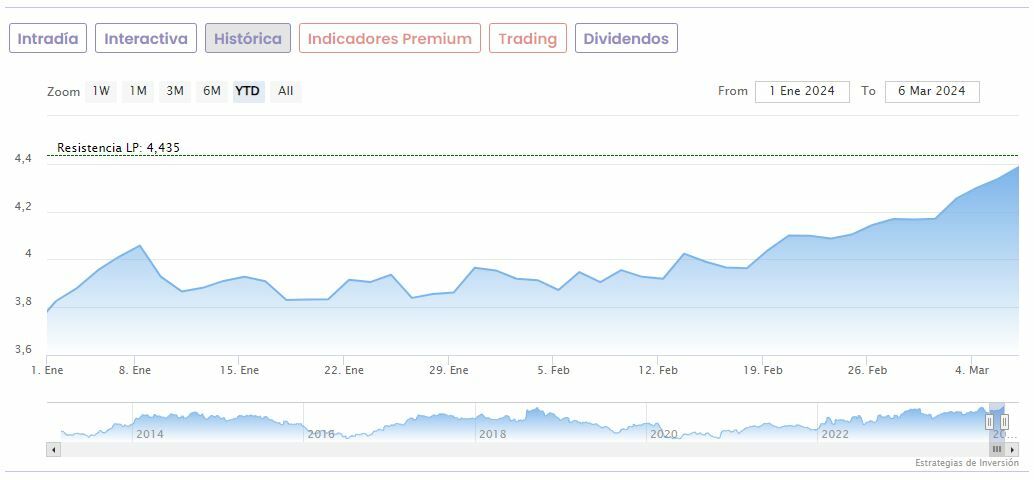Set zoom range to 6M
This screenshot has height=480, width=1034.
point(212,91)
